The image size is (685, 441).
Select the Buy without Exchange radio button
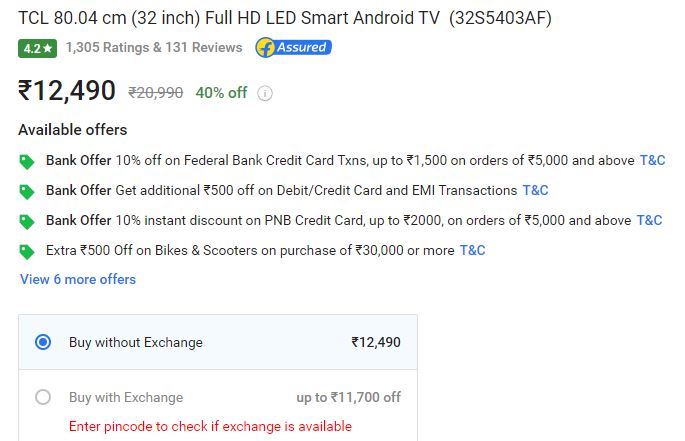(43, 342)
